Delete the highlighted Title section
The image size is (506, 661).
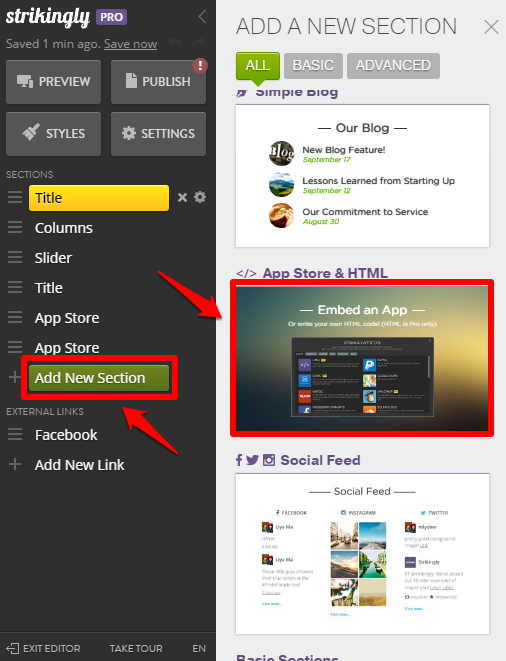point(182,197)
